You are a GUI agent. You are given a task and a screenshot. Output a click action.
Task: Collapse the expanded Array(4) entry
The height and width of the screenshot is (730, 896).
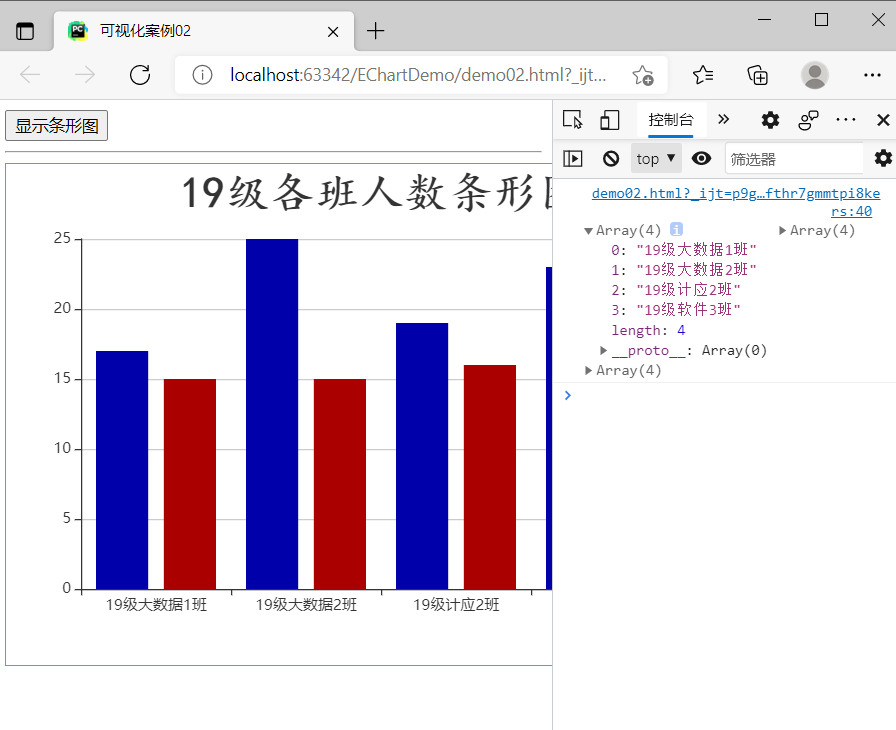pos(589,229)
